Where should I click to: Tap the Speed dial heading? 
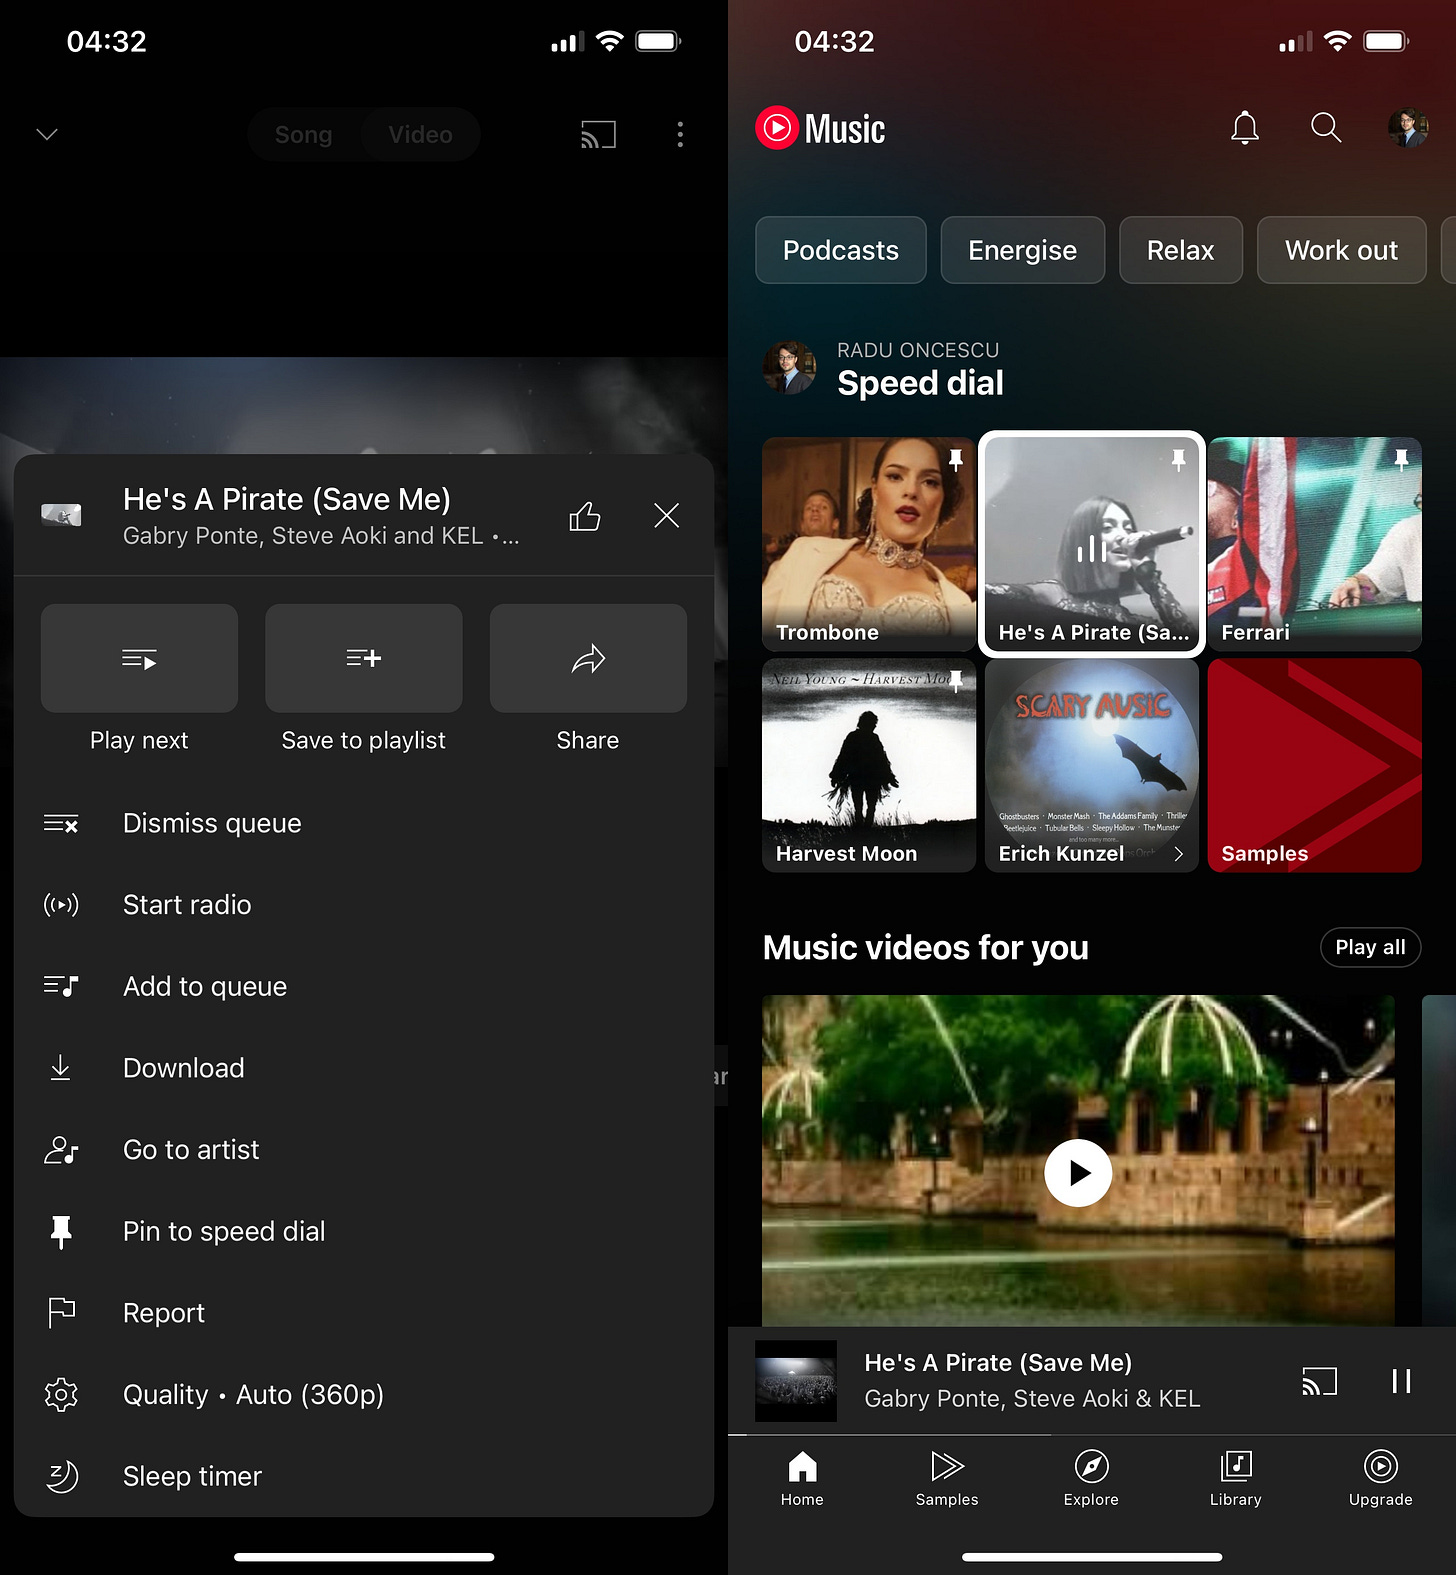[x=920, y=383]
